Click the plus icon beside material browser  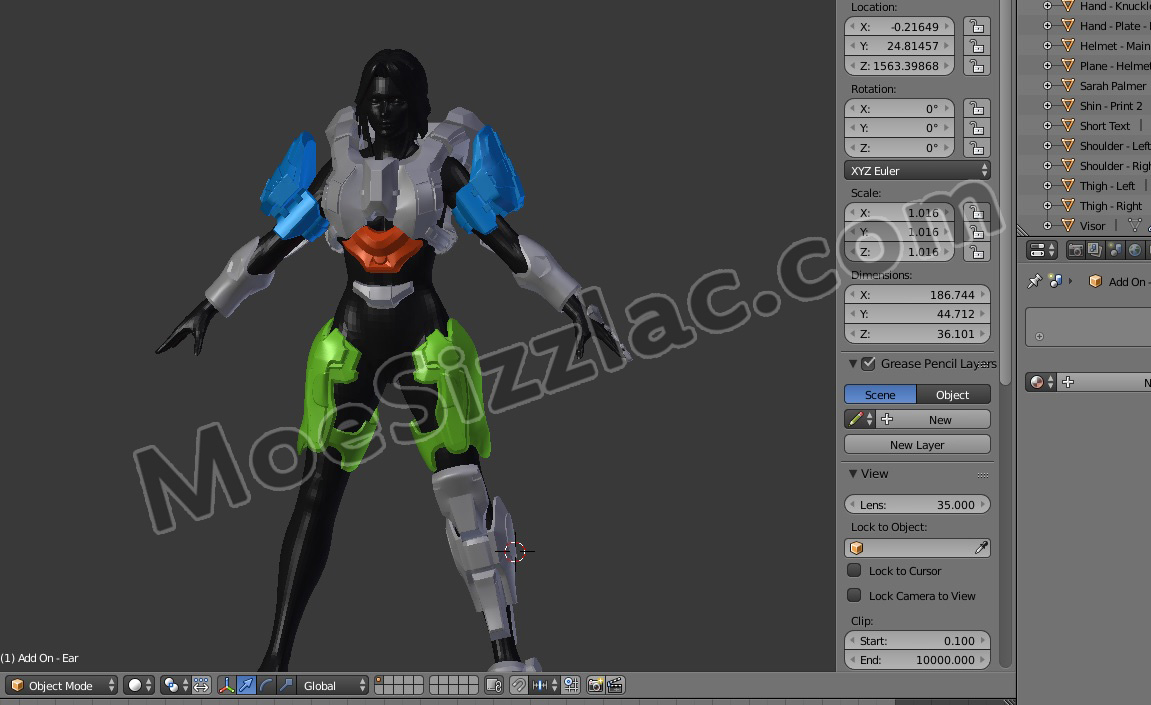[1068, 382]
